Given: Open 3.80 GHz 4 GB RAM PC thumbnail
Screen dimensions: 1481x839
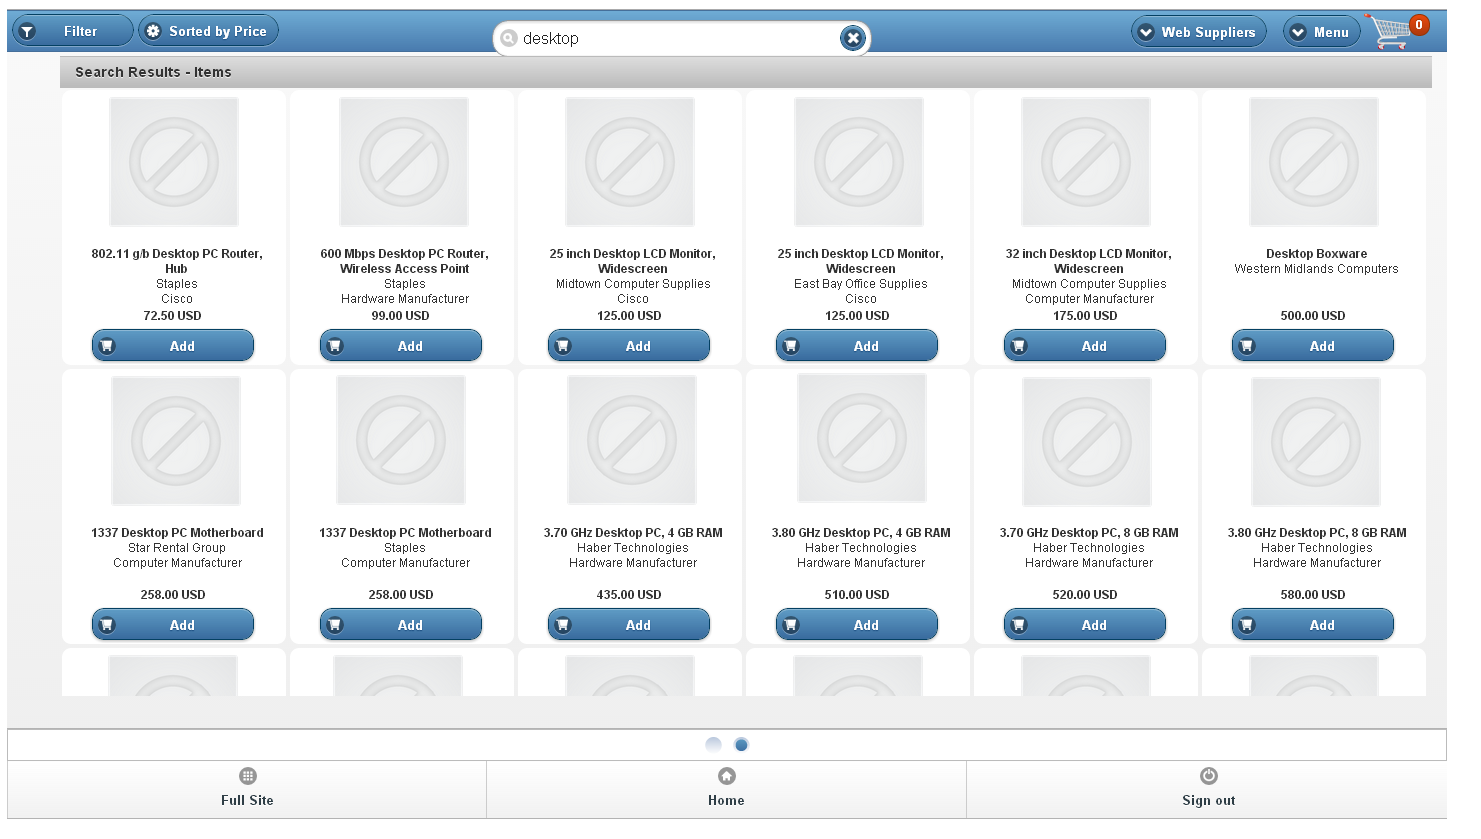Looking at the screenshot, I should tap(862, 438).
